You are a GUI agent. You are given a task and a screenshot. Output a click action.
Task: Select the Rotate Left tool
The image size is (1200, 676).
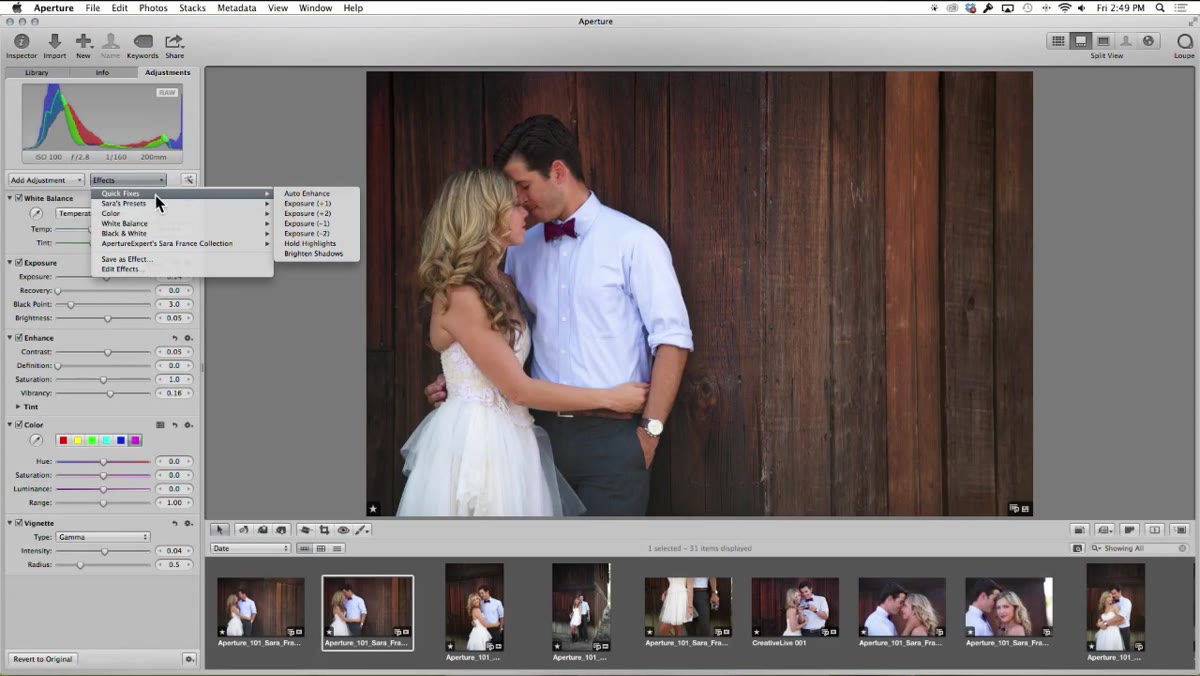(x=242, y=530)
